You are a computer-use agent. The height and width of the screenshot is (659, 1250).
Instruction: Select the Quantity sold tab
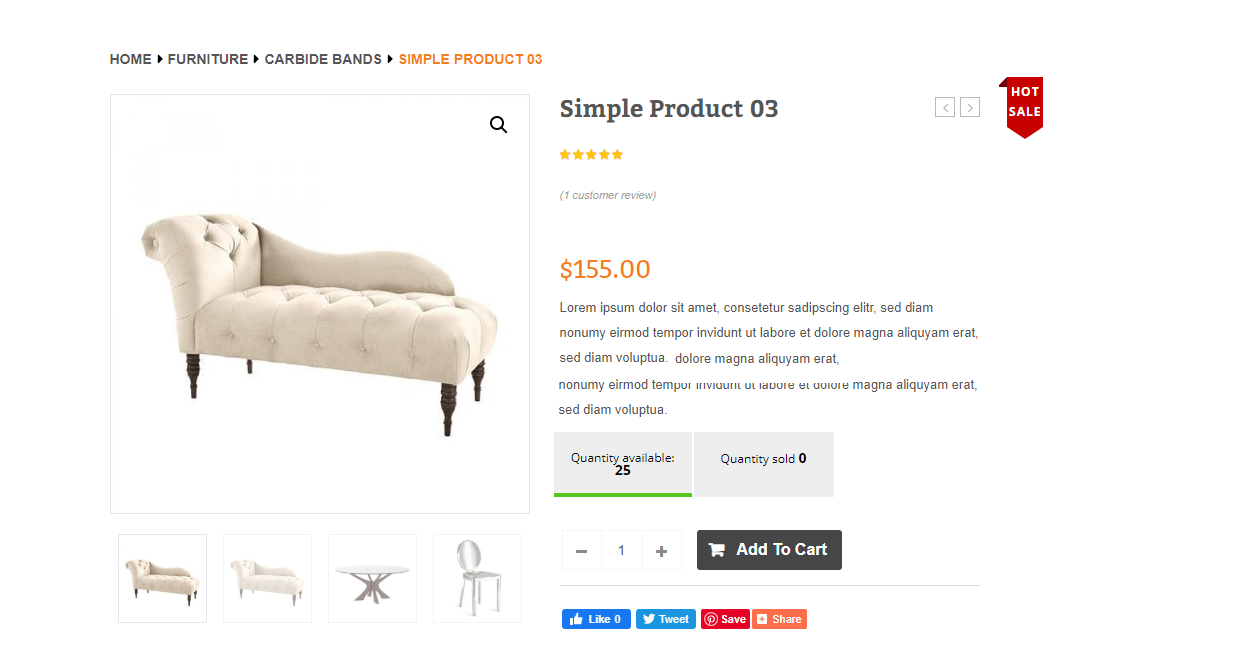tap(764, 464)
